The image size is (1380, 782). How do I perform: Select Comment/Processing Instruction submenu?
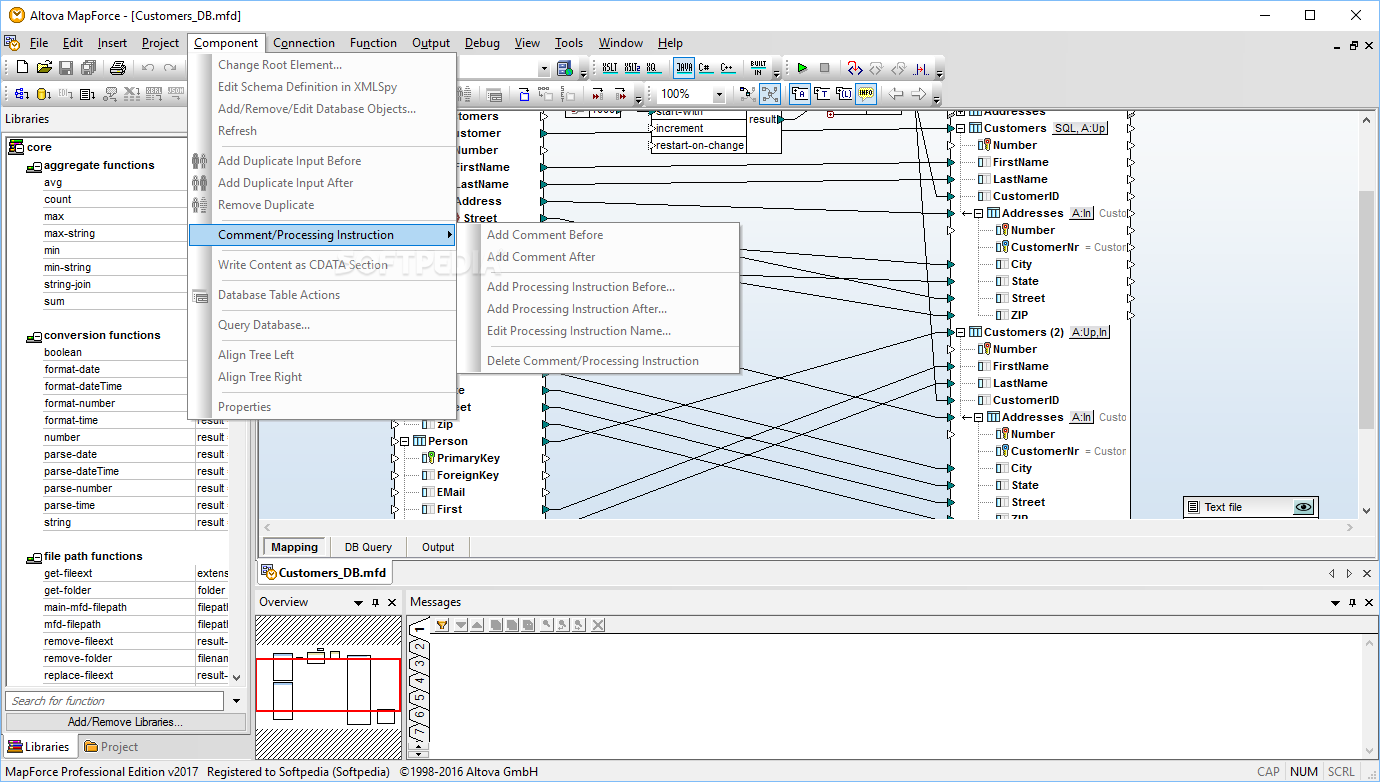pos(322,235)
